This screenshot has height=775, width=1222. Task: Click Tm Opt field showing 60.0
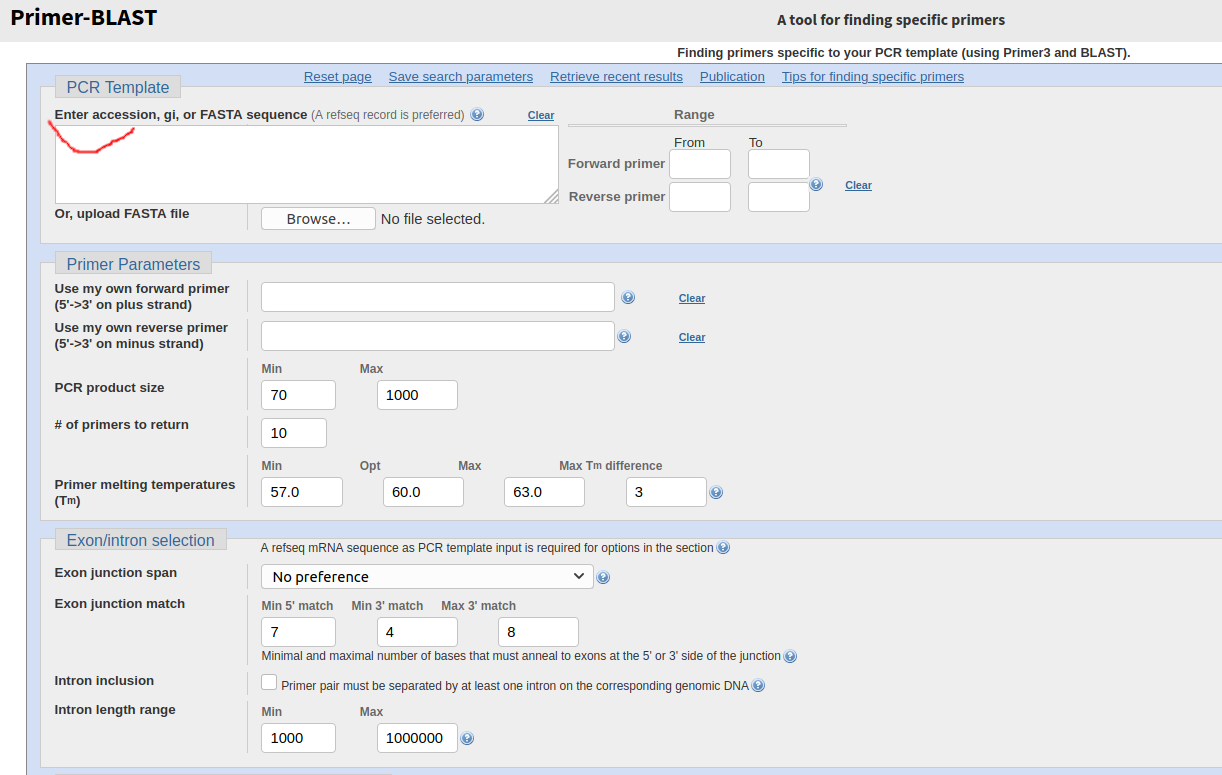click(x=423, y=492)
